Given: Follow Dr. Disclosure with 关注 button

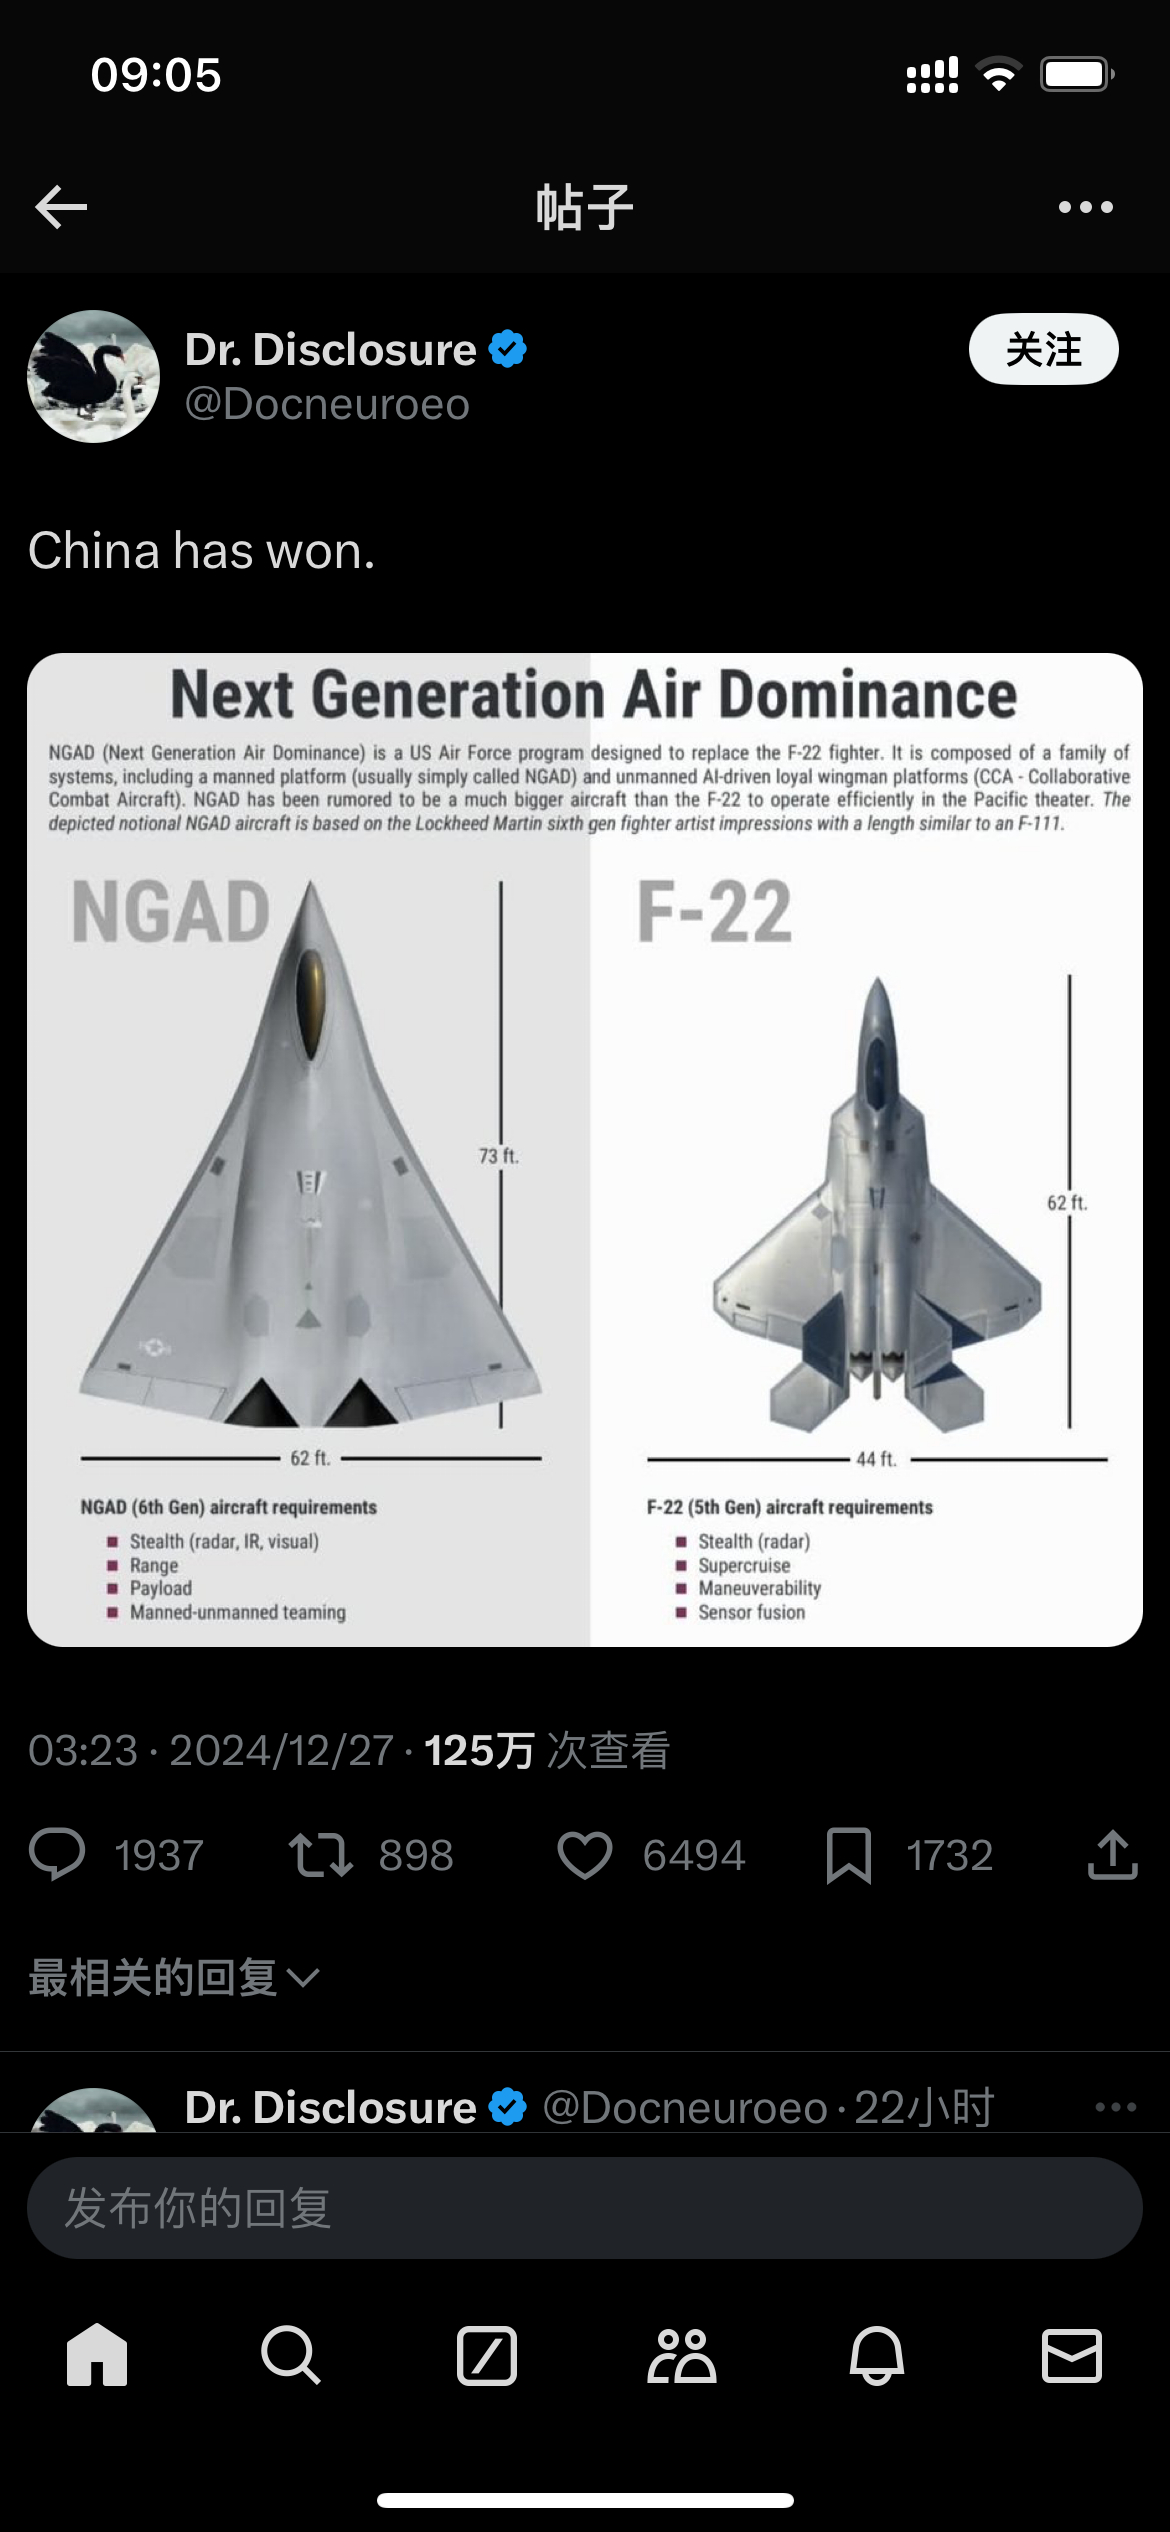Looking at the screenshot, I should (1043, 349).
